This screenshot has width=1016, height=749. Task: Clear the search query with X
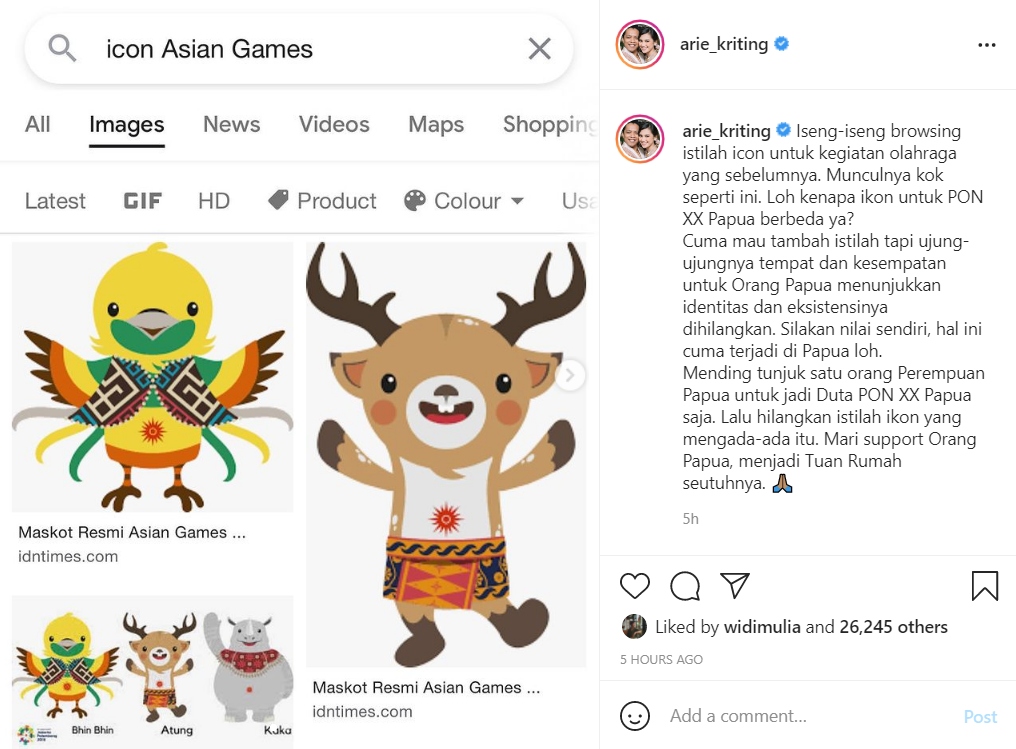539,49
